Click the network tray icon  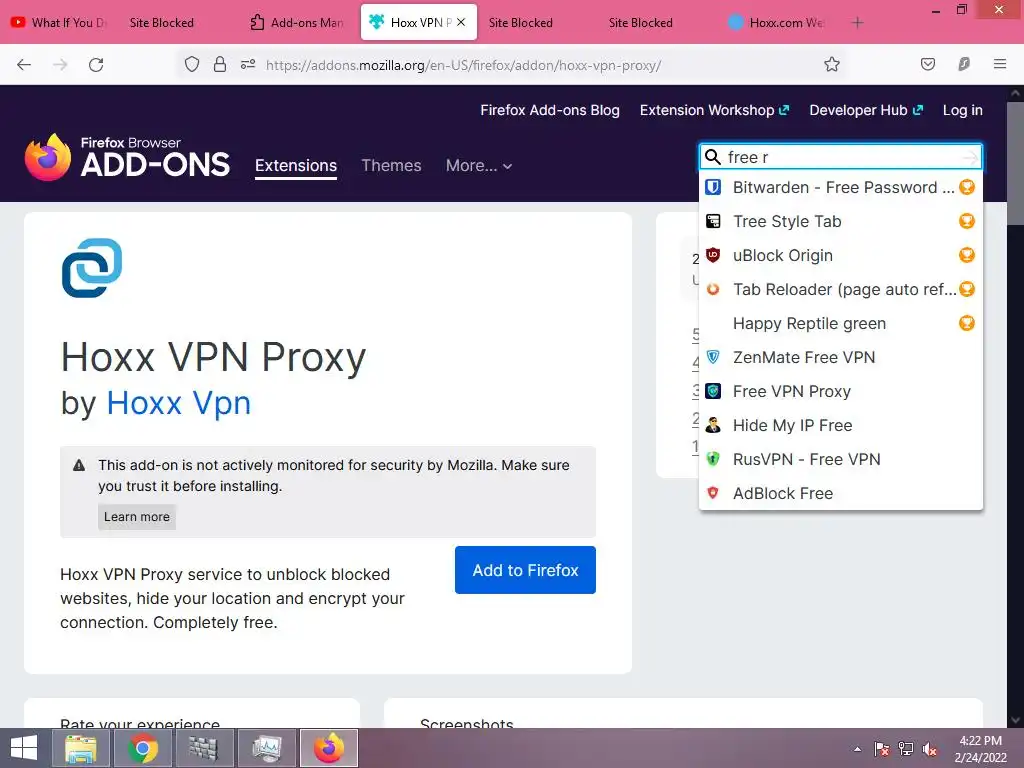point(906,749)
